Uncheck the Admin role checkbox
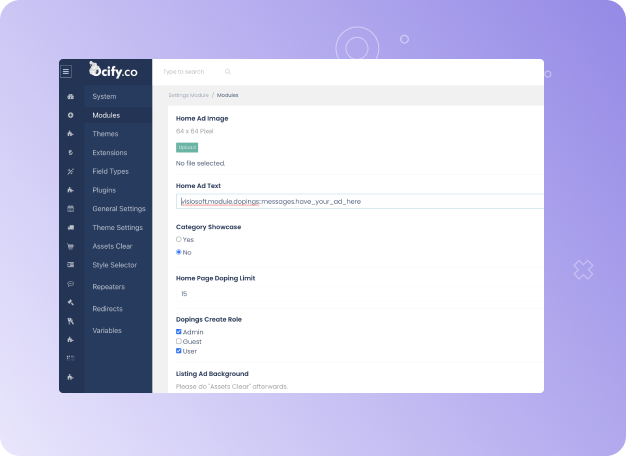 tap(179, 331)
